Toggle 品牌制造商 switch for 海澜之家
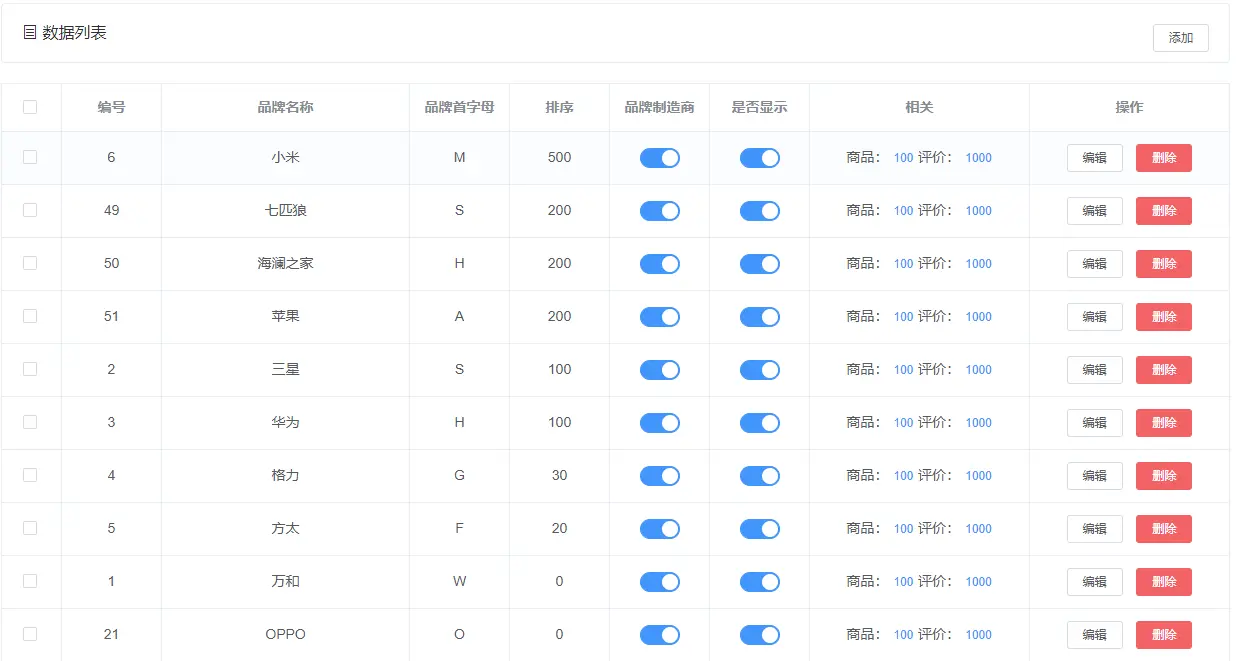The height and width of the screenshot is (661, 1242). coord(660,264)
